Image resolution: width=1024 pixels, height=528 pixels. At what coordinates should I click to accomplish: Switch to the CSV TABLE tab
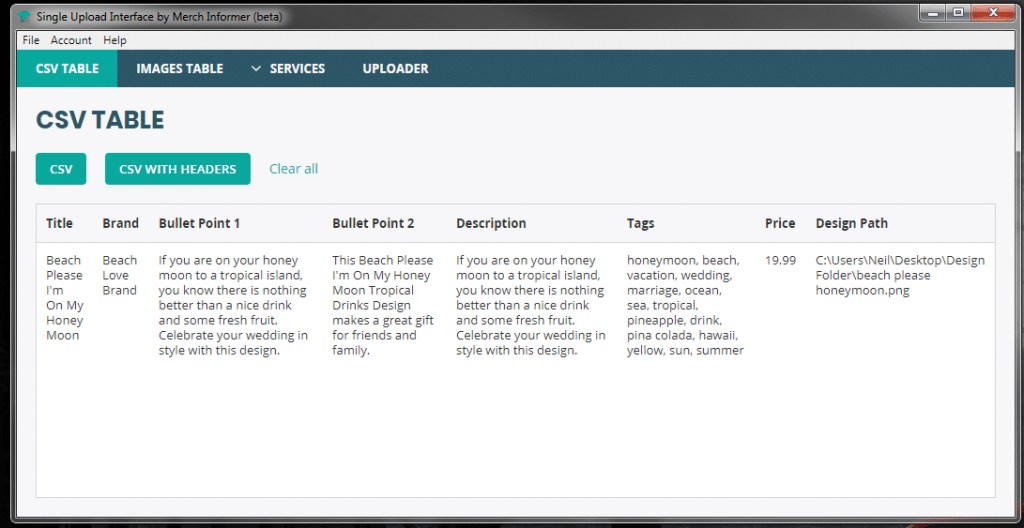tap(67, 69)
